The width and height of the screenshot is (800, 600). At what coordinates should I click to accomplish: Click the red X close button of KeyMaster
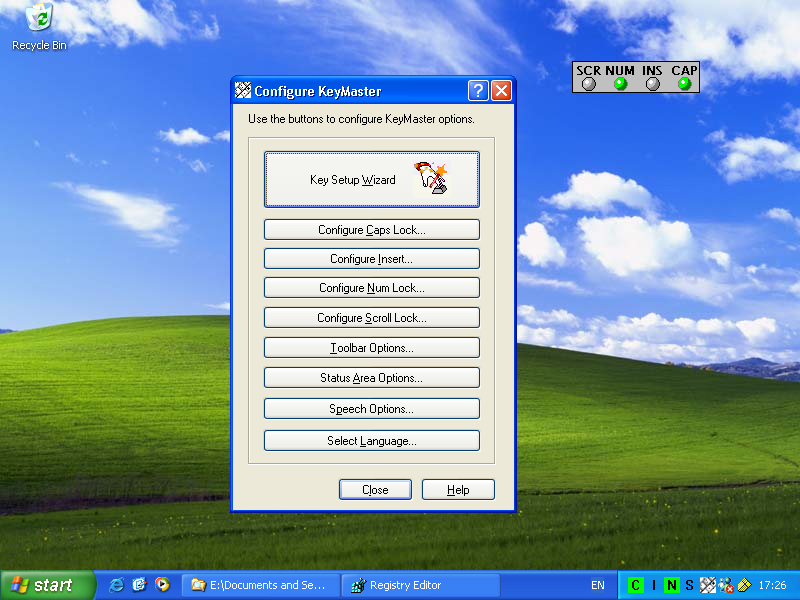pyautogui.click(x=502, y=91)
